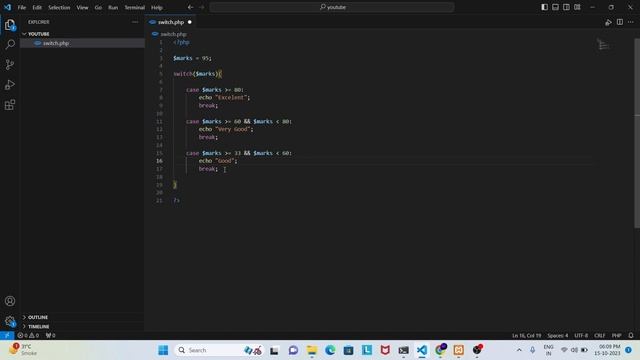
Task: Open errors and warnings count in status bar
Action: click(28, 335)
